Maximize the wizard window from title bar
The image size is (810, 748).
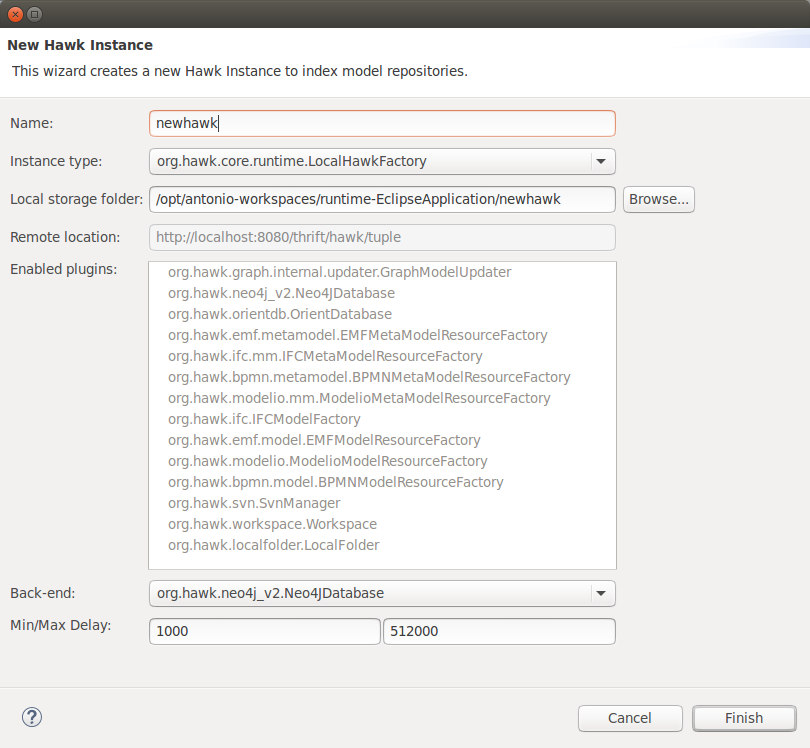coord(35,14)
